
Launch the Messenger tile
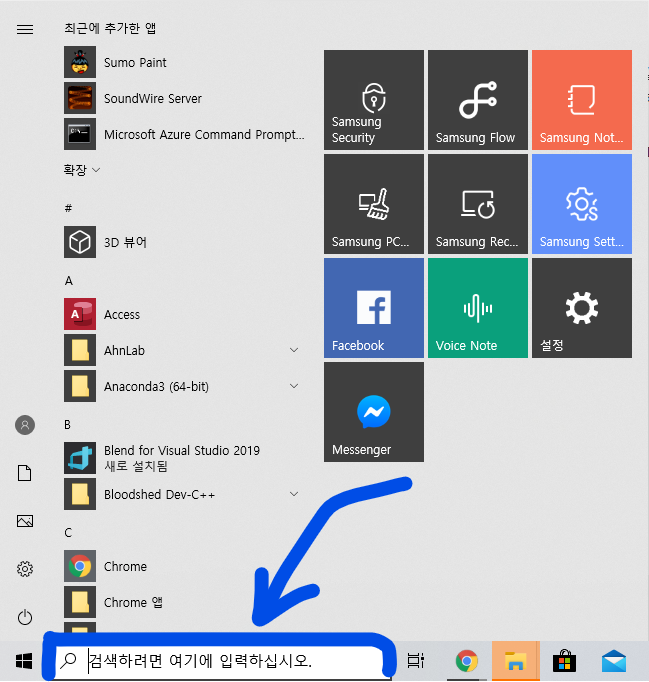click(x=374, y=412)
